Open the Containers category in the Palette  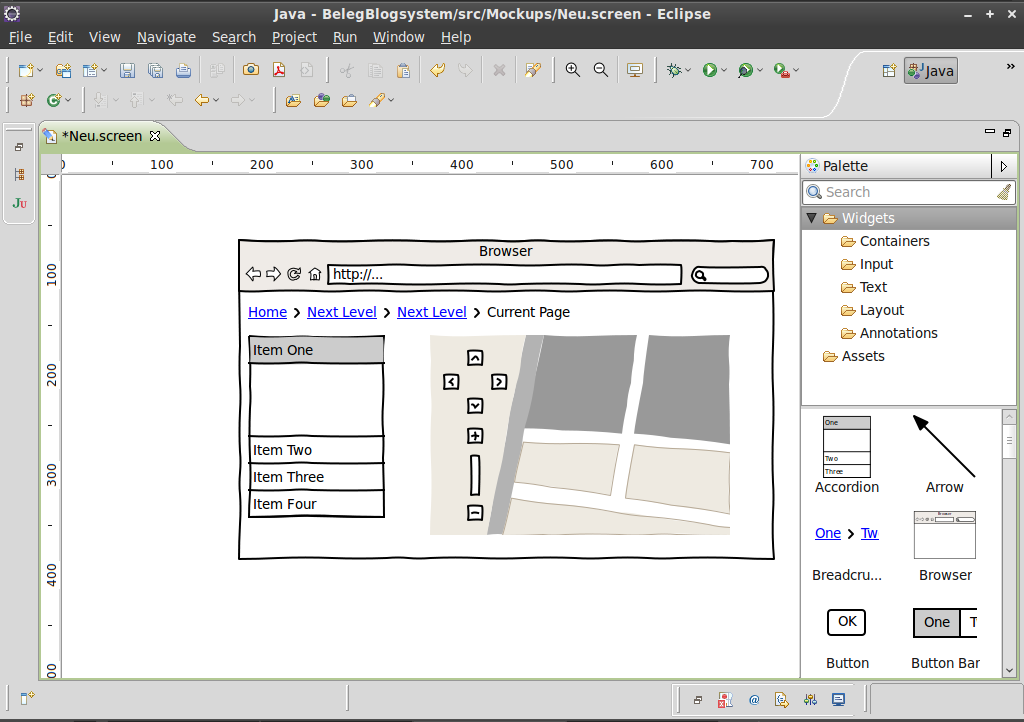pos(895,241)
